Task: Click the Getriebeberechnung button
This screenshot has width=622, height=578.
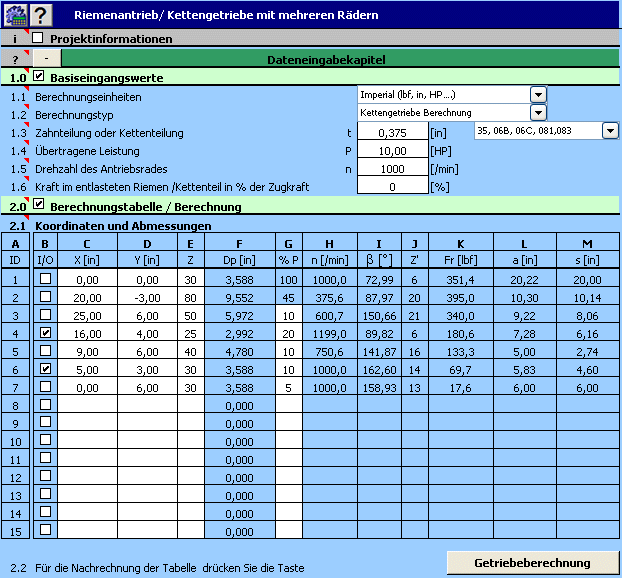Action: tap(533, 563)
